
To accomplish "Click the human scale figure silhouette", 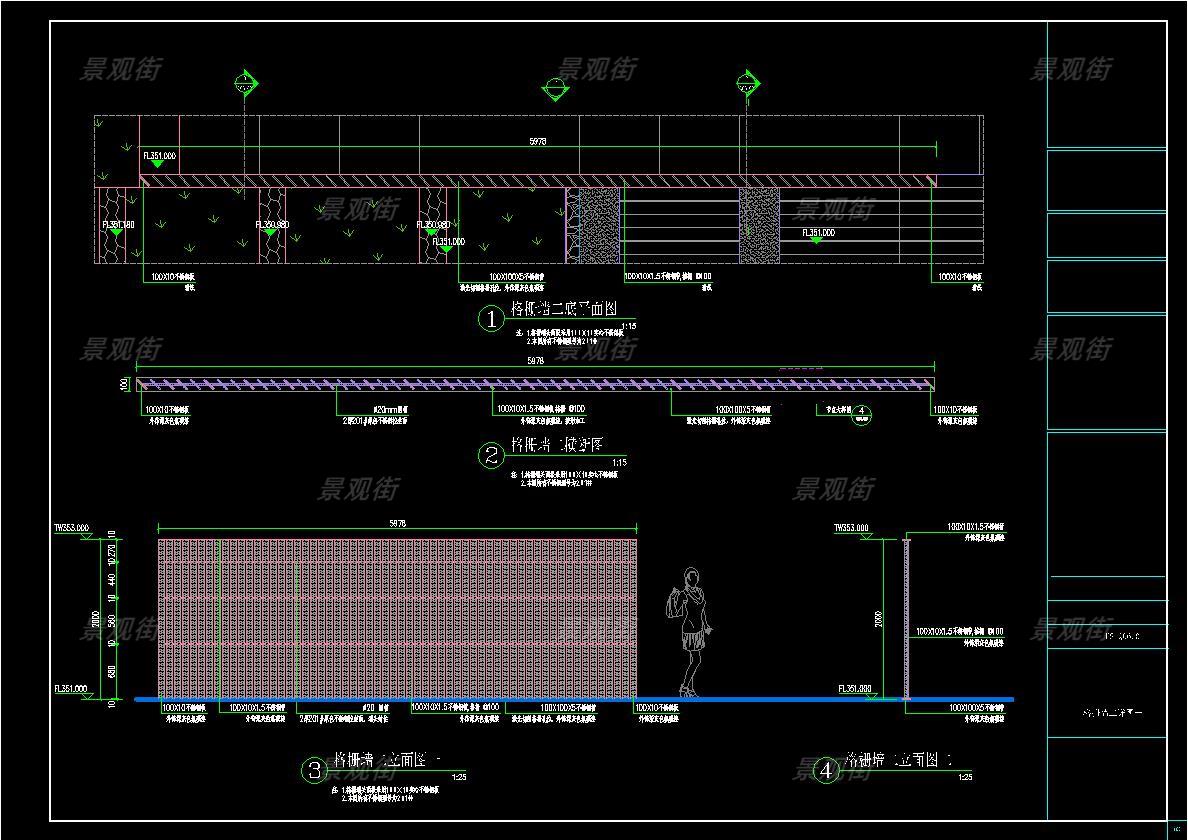I will 688,630.
